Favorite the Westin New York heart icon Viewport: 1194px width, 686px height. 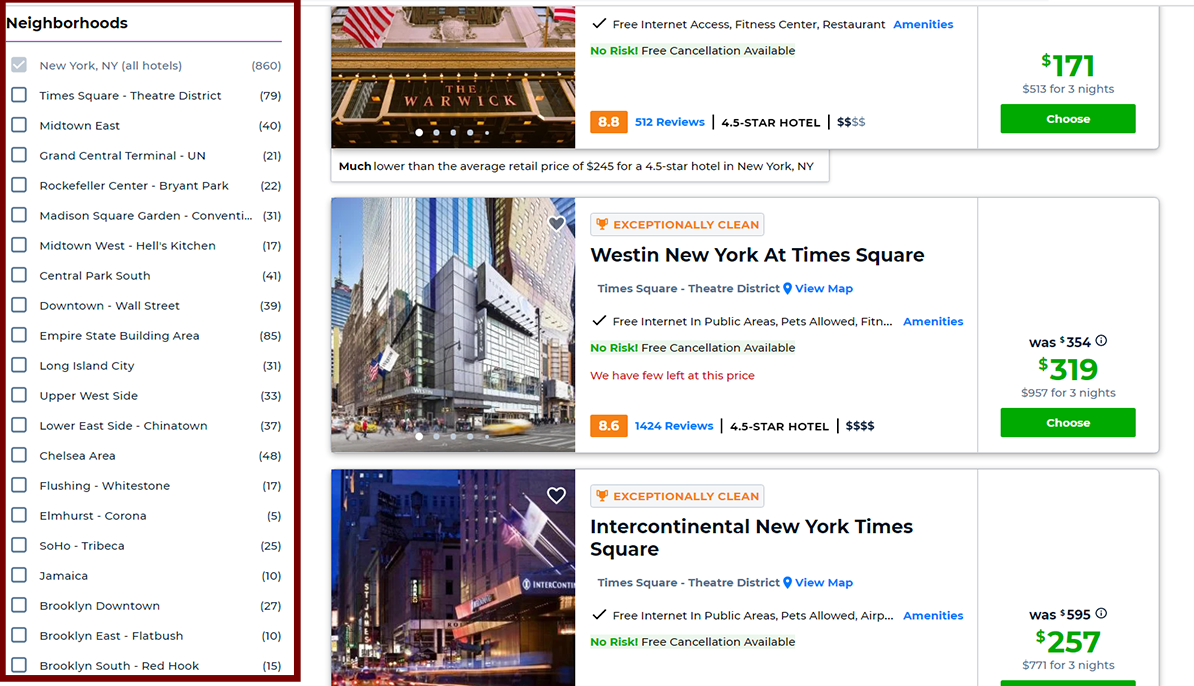[557, 223]
